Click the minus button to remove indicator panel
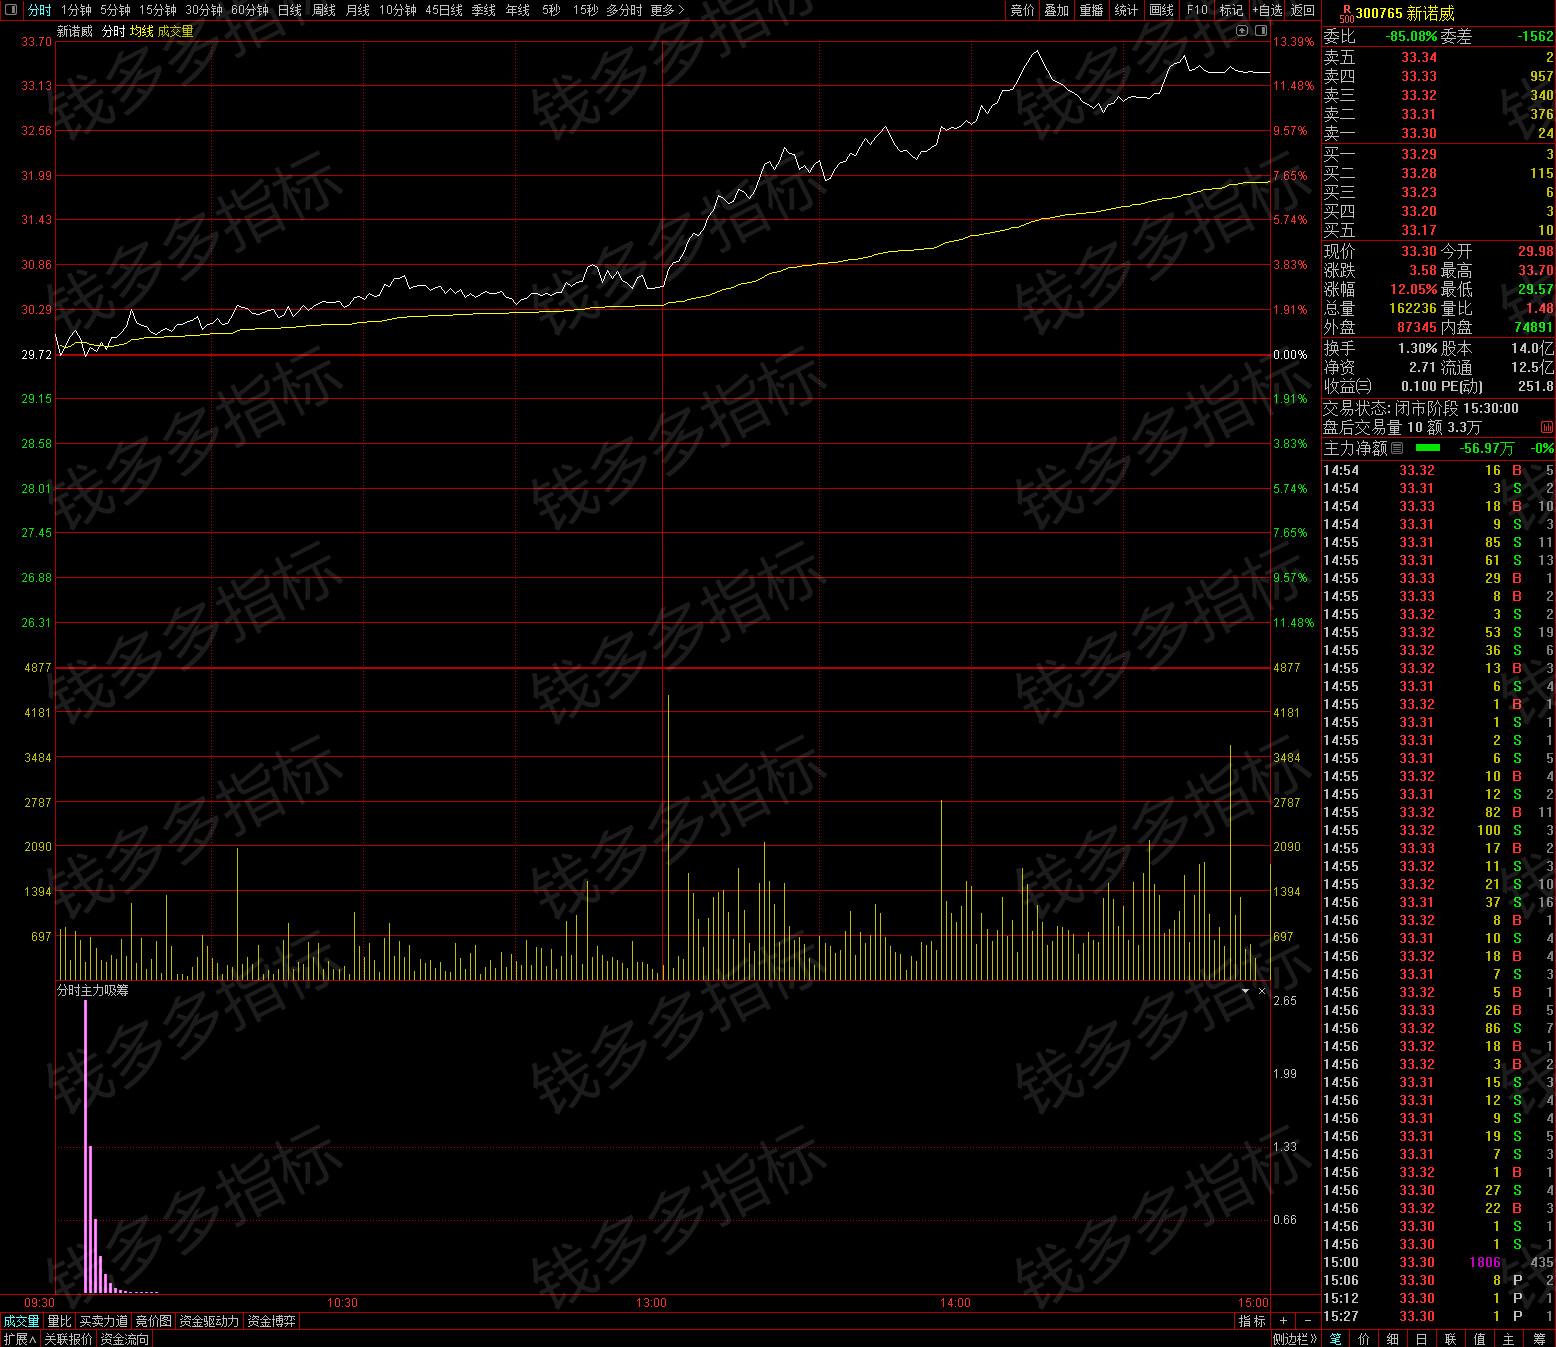This screenshot has width=1556, height=1347. pos(1307,1321)
